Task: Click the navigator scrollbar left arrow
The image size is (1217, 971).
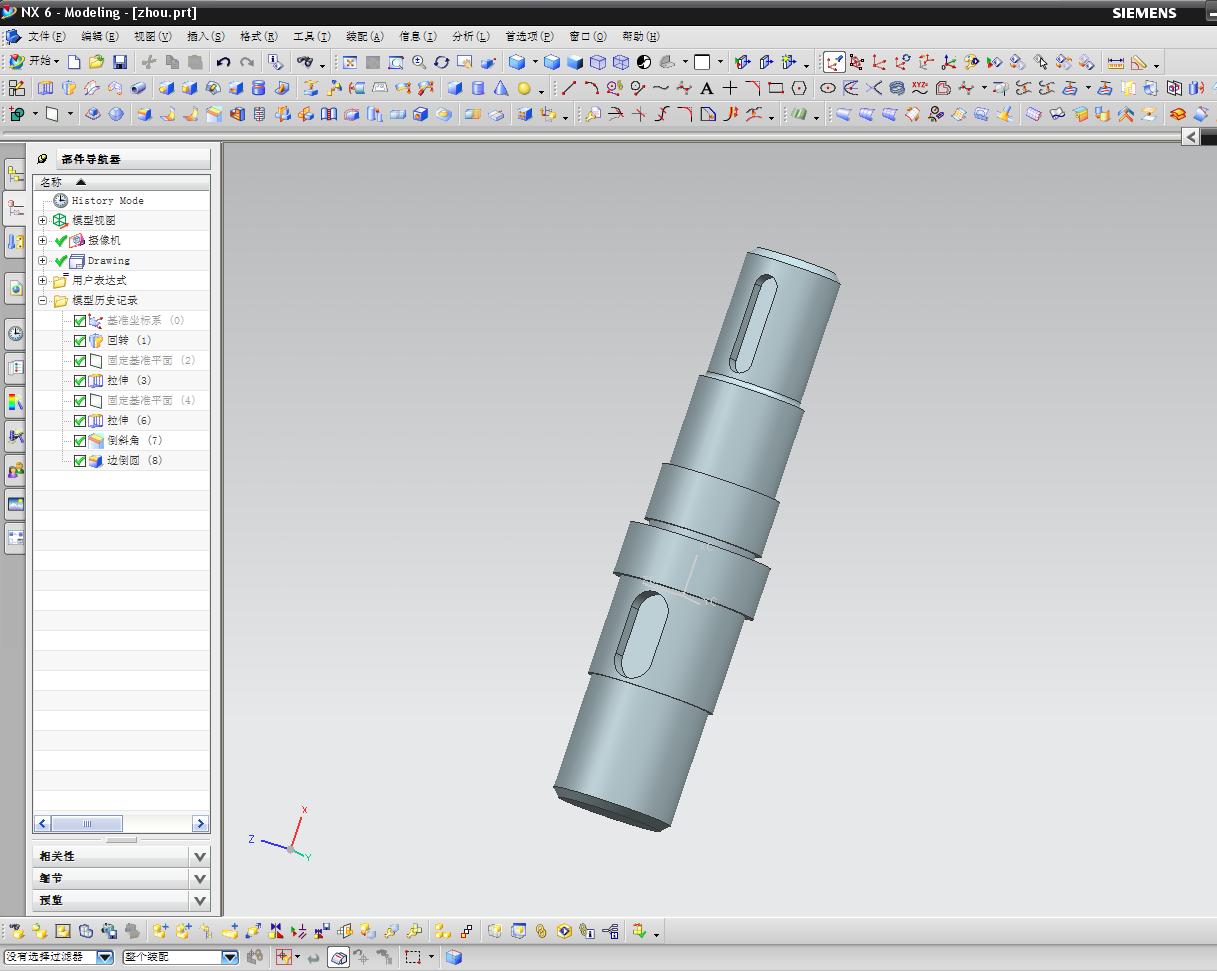Action: 43,824
